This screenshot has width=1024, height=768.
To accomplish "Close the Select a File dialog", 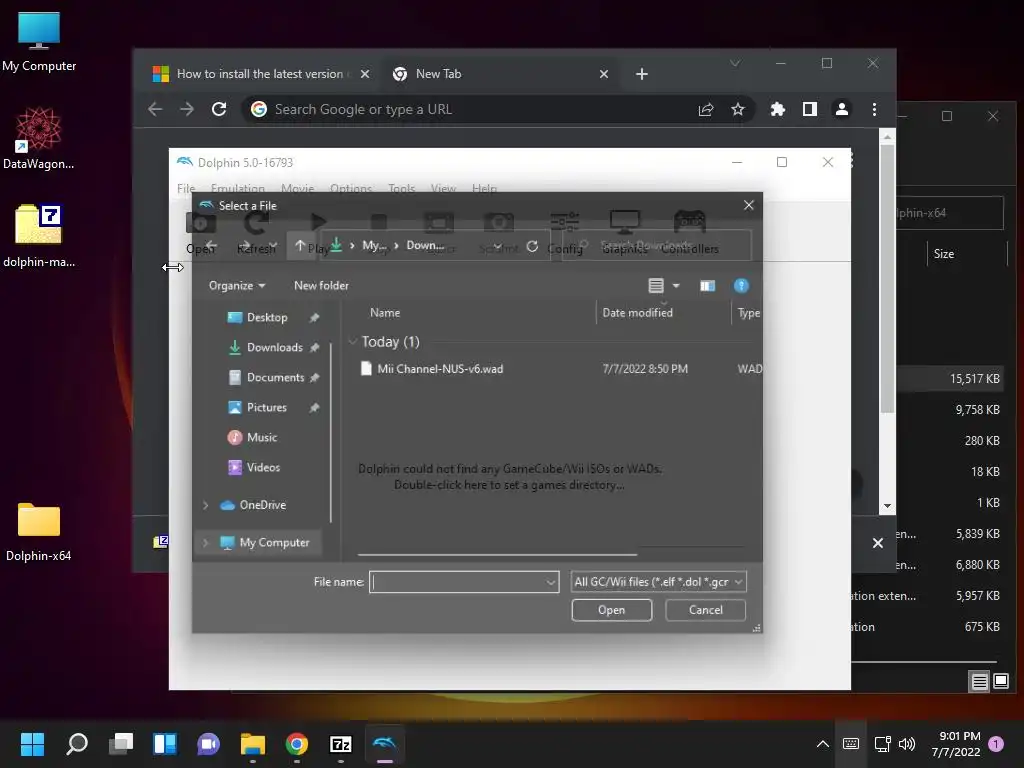I will (748, 205).
